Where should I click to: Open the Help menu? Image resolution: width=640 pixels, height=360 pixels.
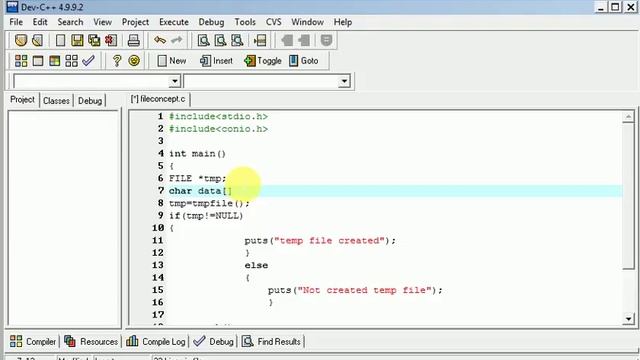(x=343, y=22)
